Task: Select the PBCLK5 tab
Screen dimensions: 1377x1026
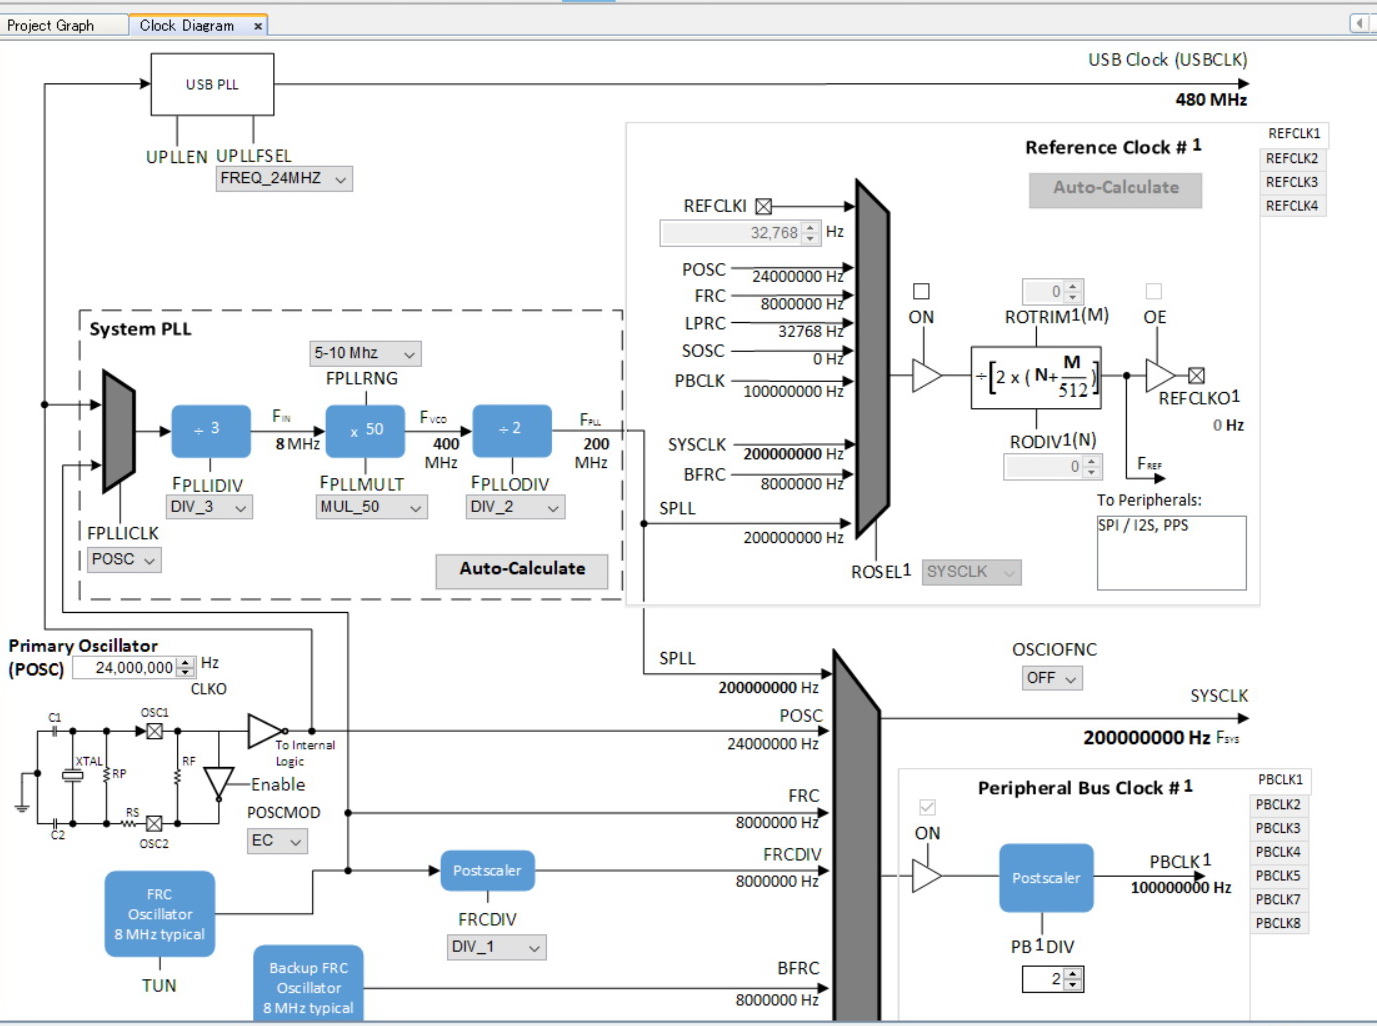Action: pyautogui.click(x=1278, y=875)
